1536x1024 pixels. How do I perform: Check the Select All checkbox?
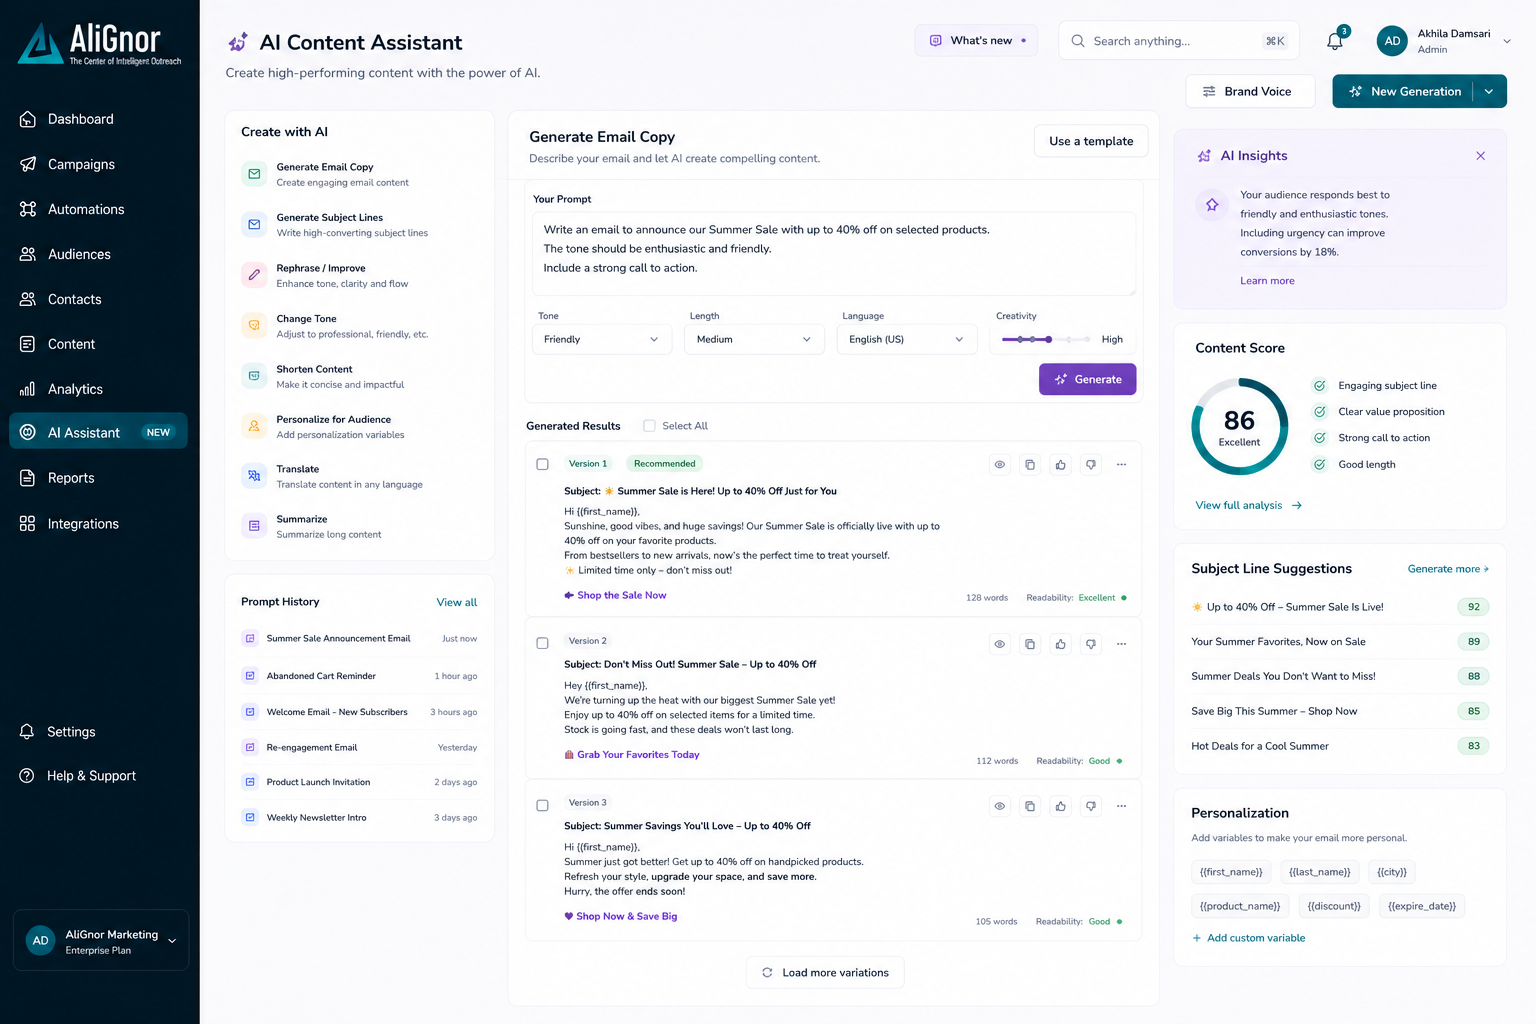coord(649,426)
